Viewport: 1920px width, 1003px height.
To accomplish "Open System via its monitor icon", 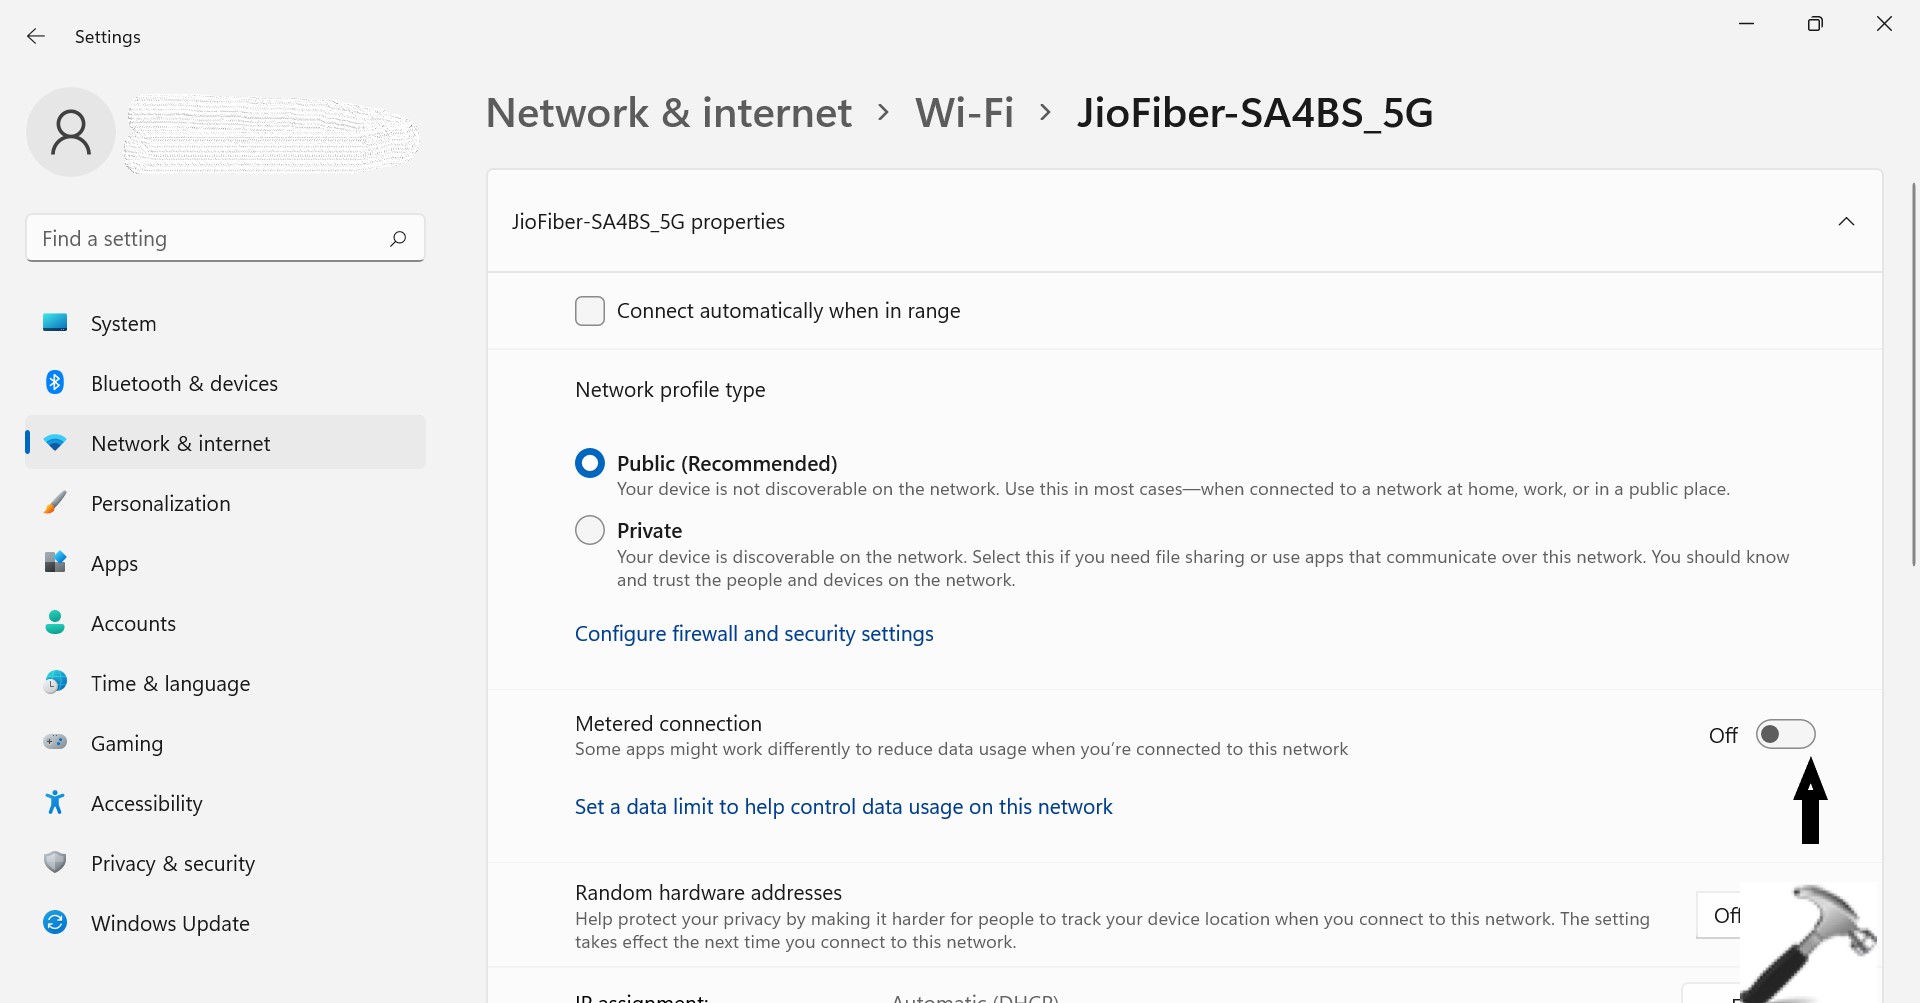I will pyautogui.click(x=55, y=323).
